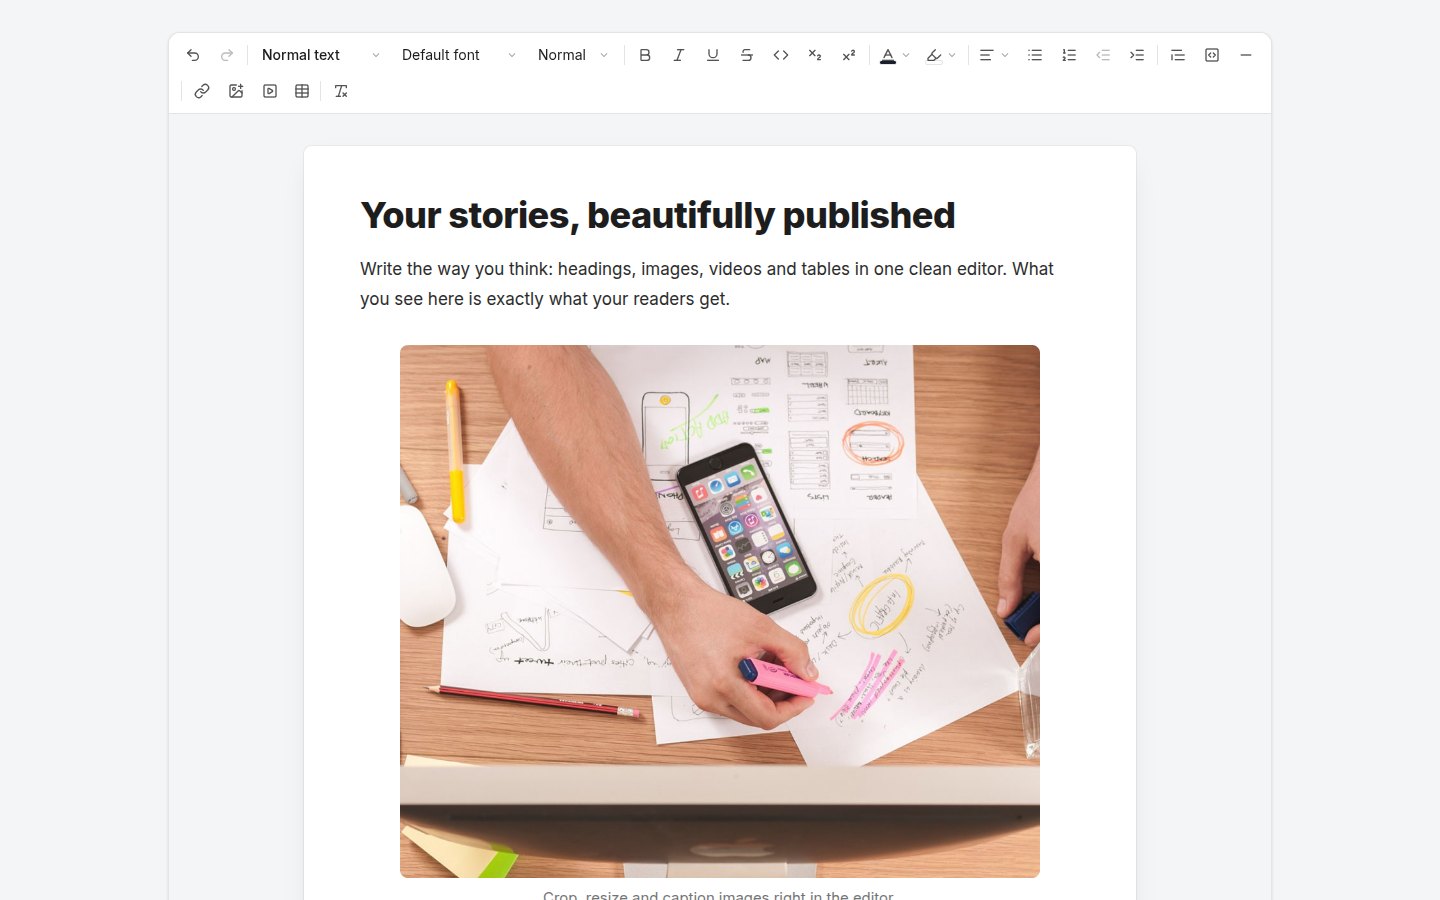Insert an image into the document

click(x=236, y=91)
